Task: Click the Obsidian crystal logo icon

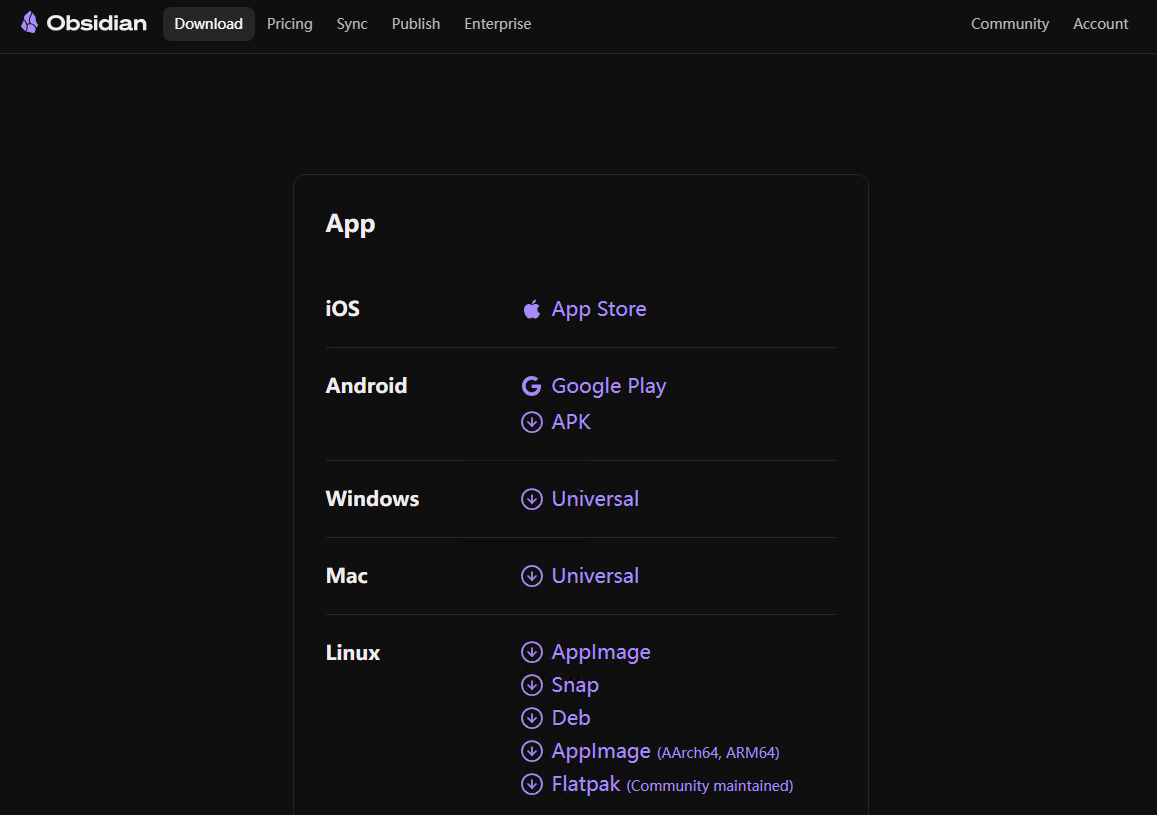Action: pos(30,23)
